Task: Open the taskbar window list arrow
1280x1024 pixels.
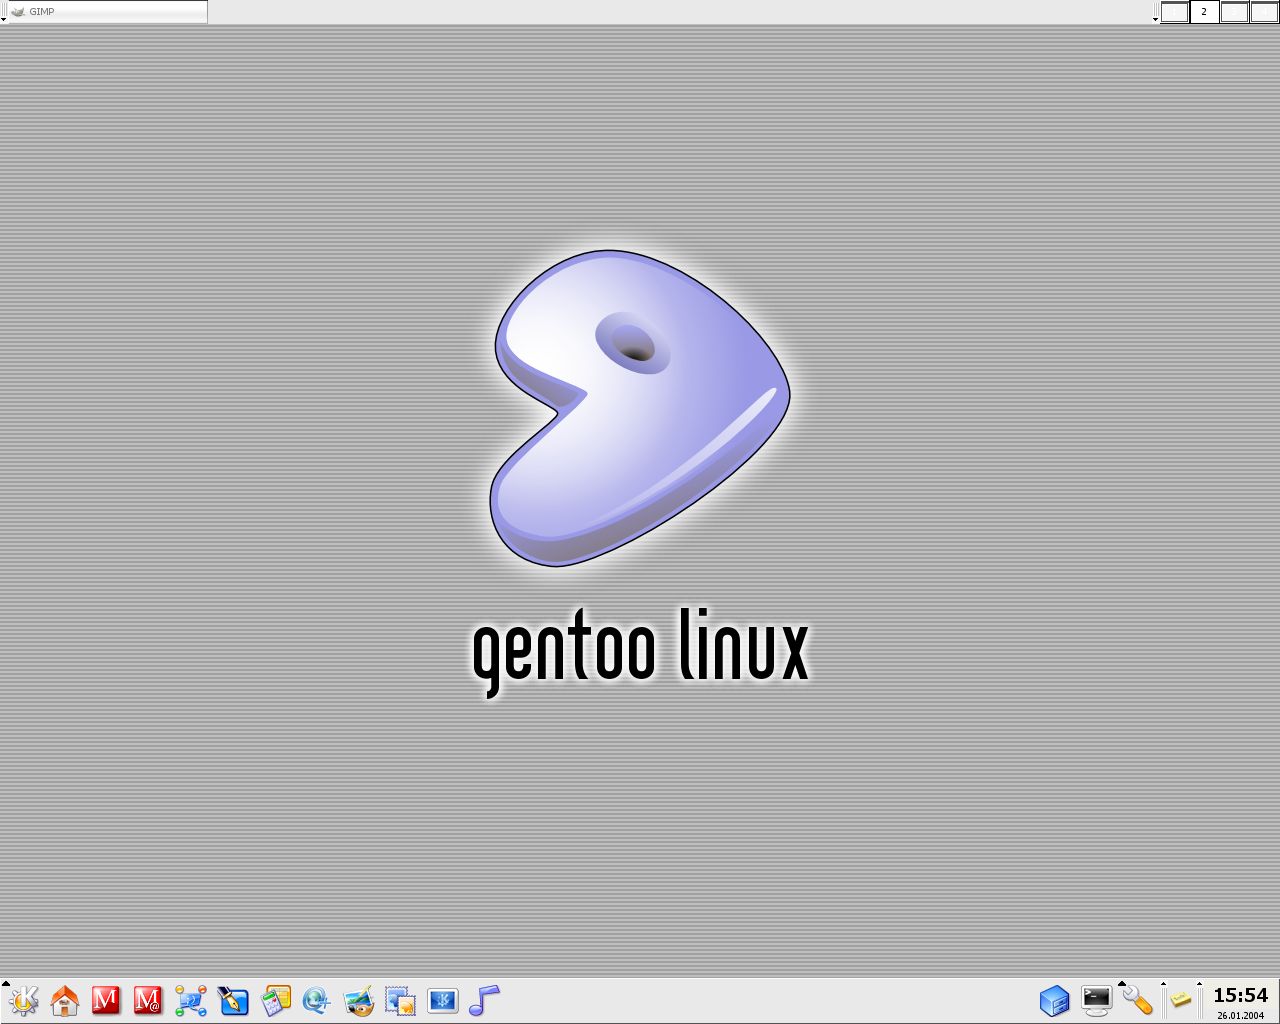Action: click(3, 19)
